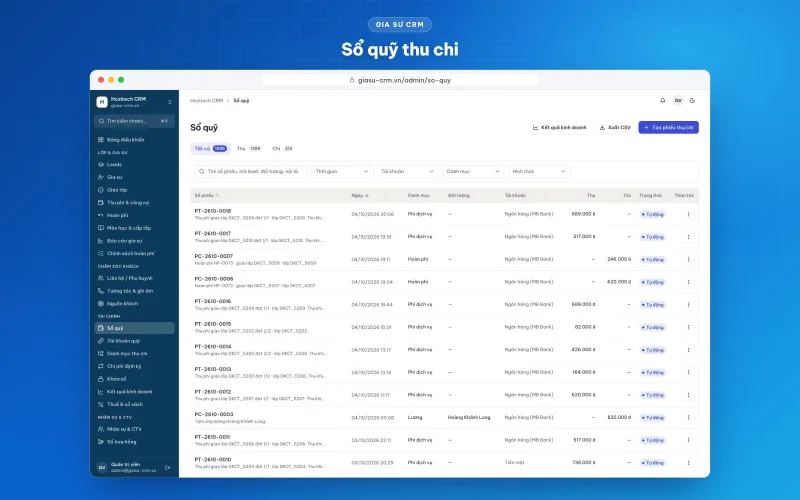Open actions menu for PT-2610-0014
This screenshot has height=500, width=800.
[x=688, y=350]
